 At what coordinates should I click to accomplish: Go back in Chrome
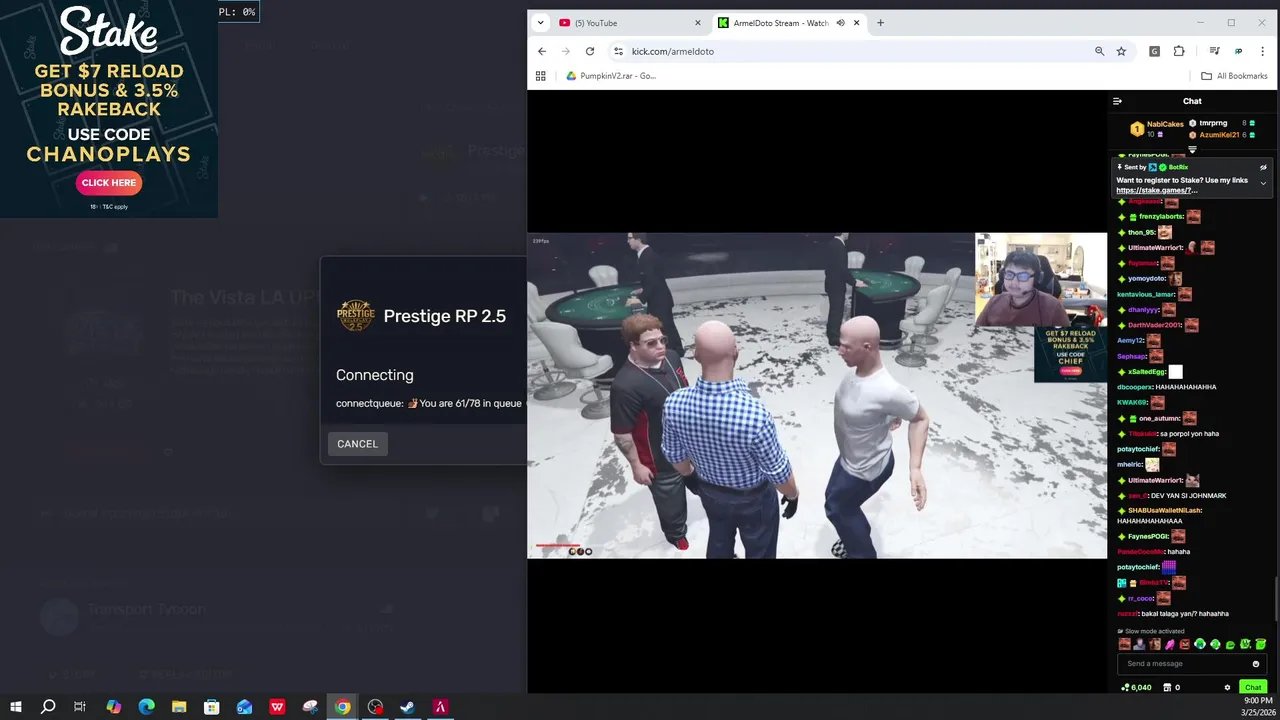[x=542, y=51]
